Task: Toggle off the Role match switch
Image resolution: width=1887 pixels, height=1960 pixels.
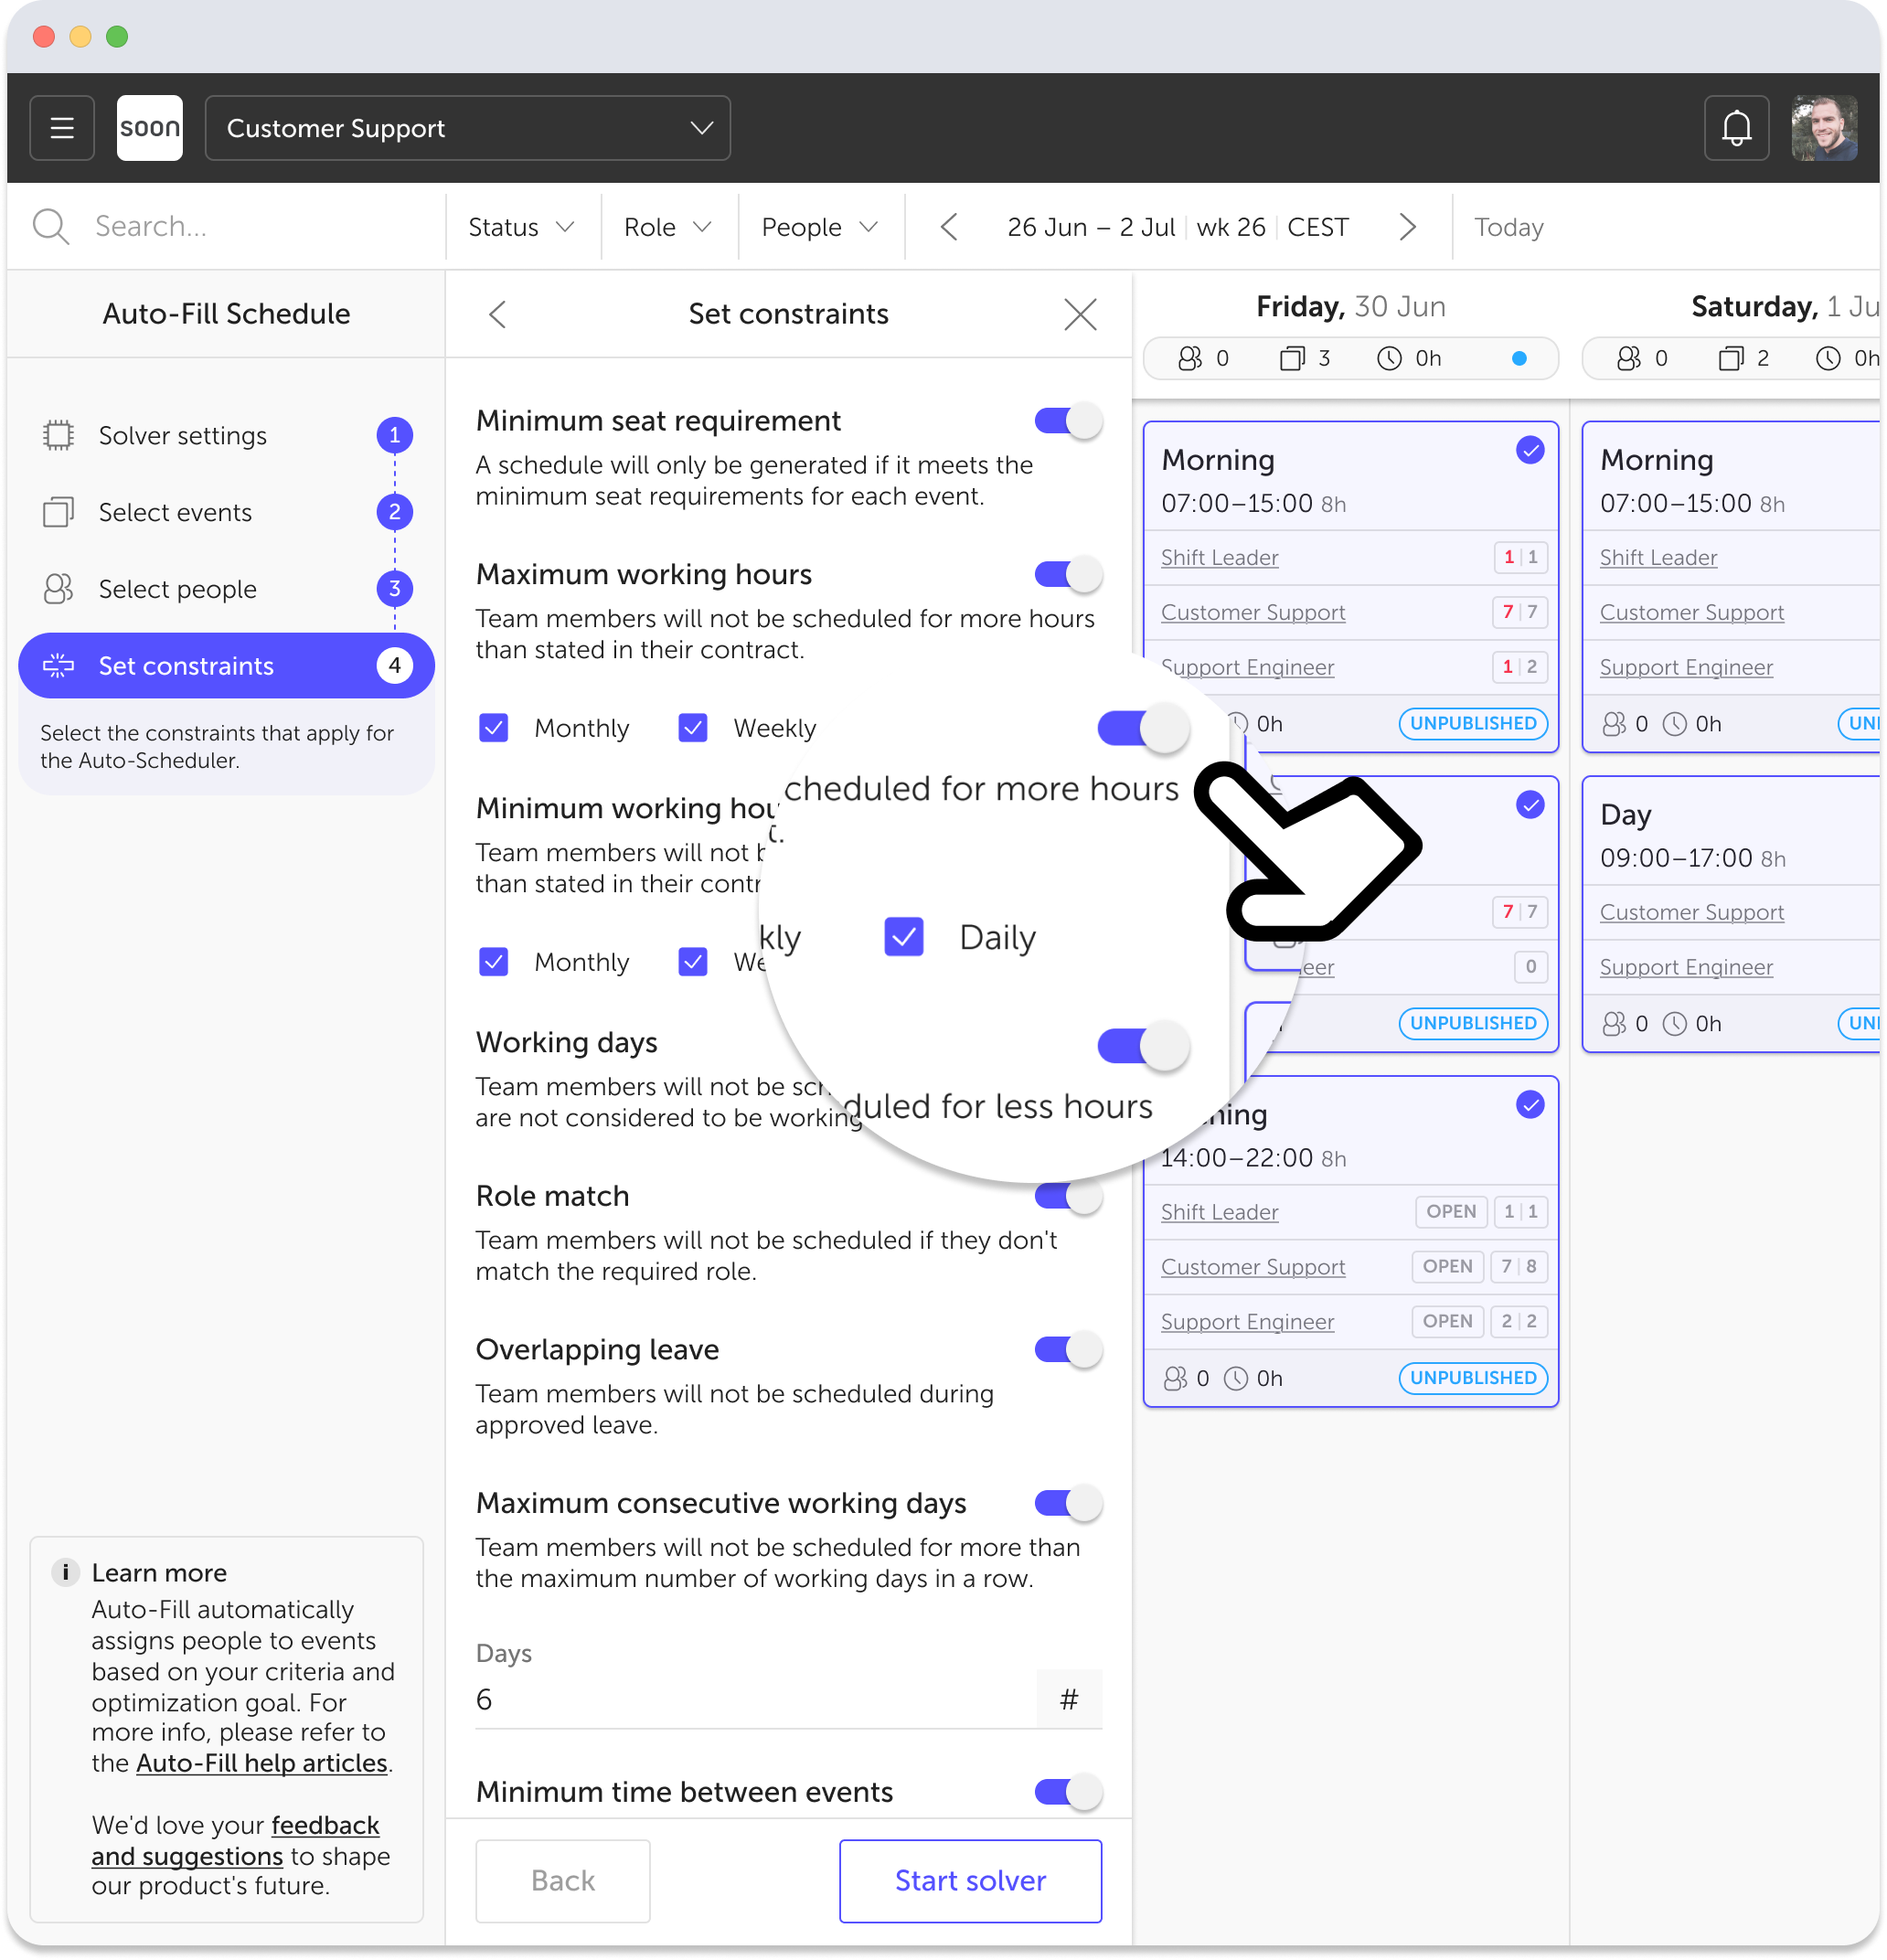Action: click(1068, 1195)
